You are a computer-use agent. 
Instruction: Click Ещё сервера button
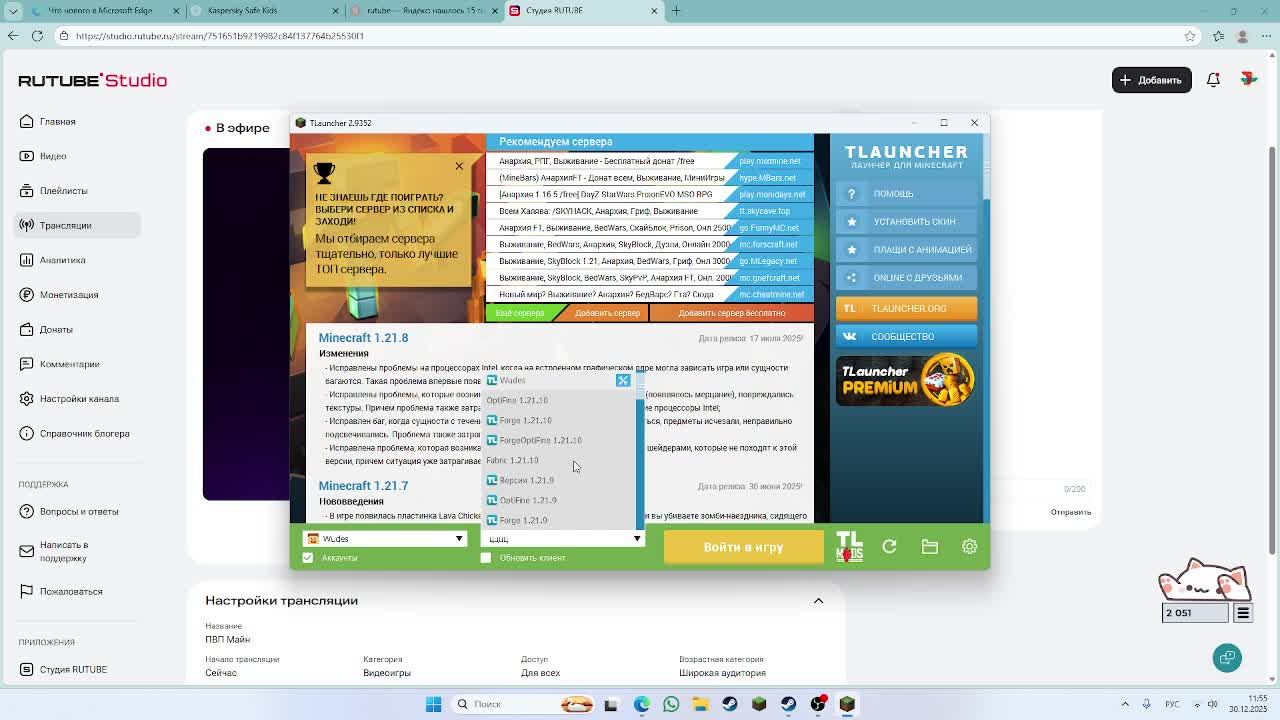(520, 313)
